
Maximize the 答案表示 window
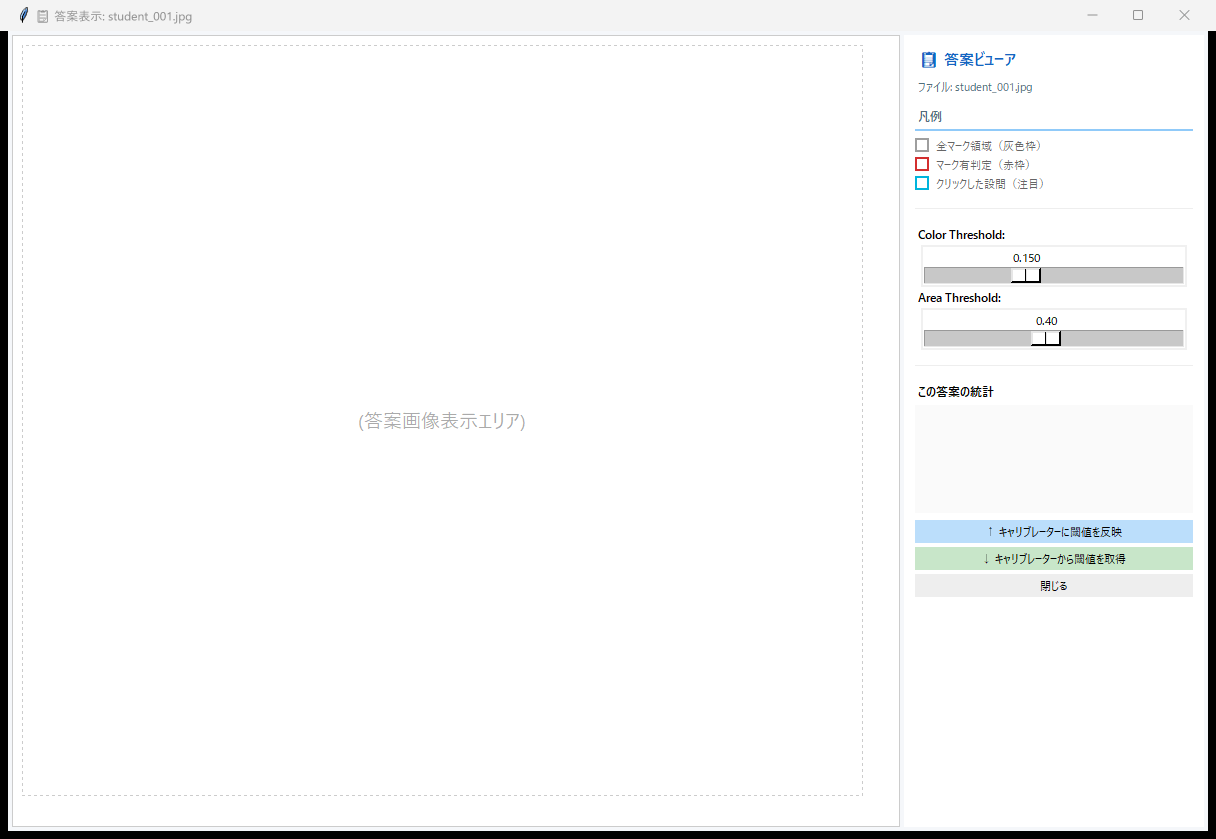pos(1137,15)
